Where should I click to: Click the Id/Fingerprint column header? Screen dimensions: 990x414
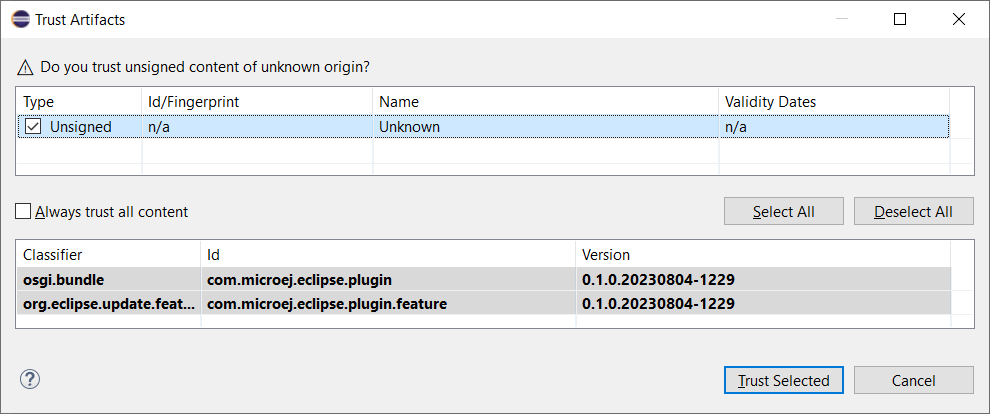coord(193,102)
